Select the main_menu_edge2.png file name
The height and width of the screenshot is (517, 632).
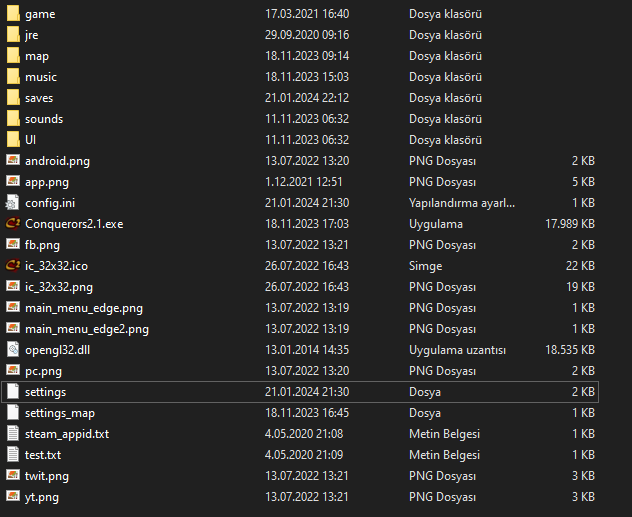tap(87, 328)
